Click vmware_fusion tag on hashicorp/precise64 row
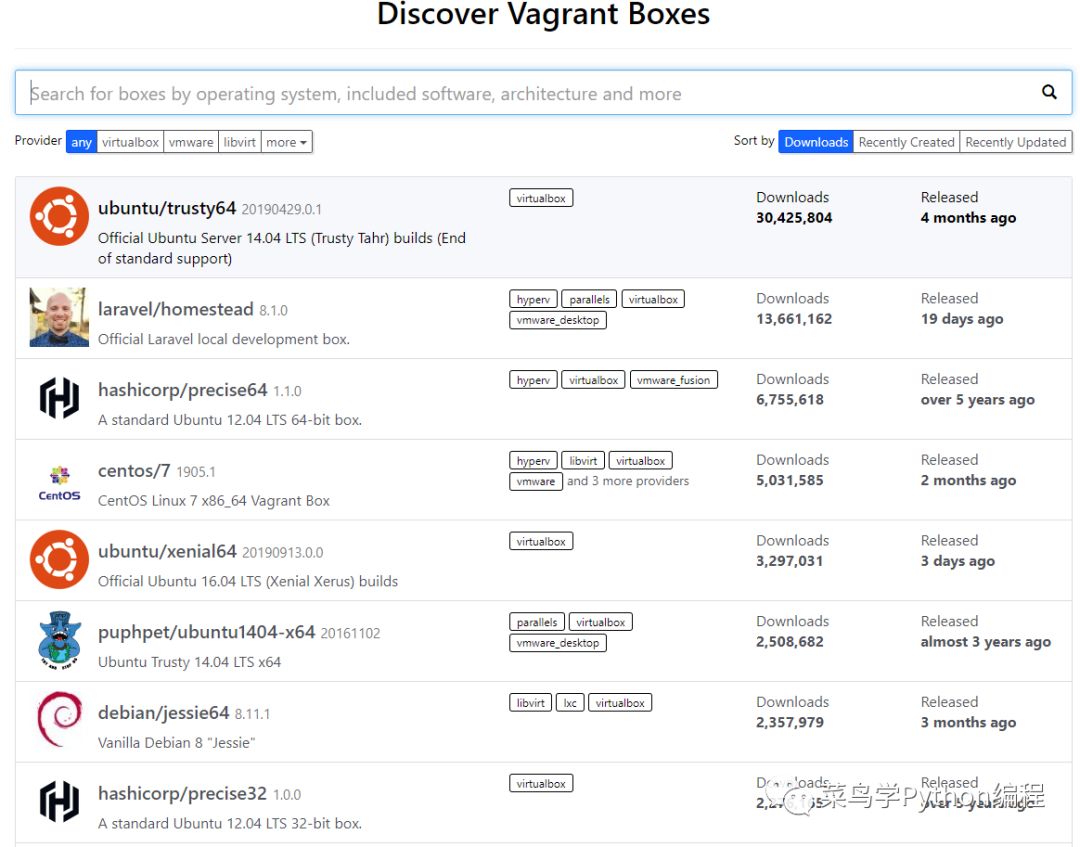1080x847 pixels. [x=674, y=380]
